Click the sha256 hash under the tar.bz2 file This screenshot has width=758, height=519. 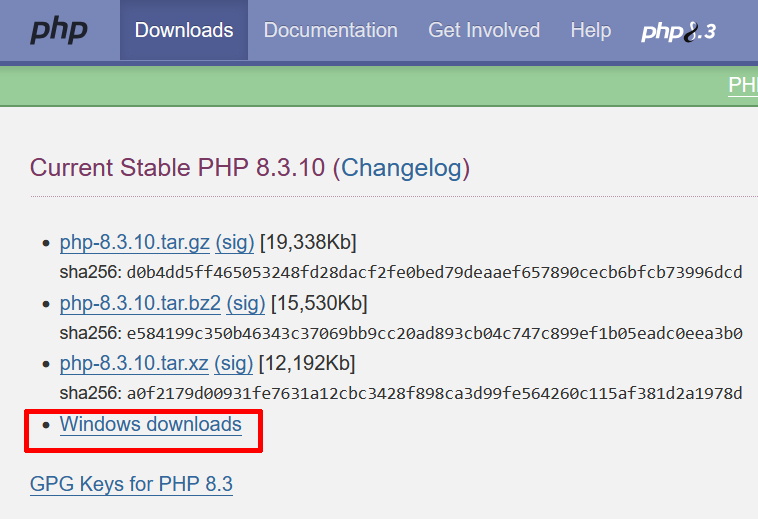tap(432, 333)
